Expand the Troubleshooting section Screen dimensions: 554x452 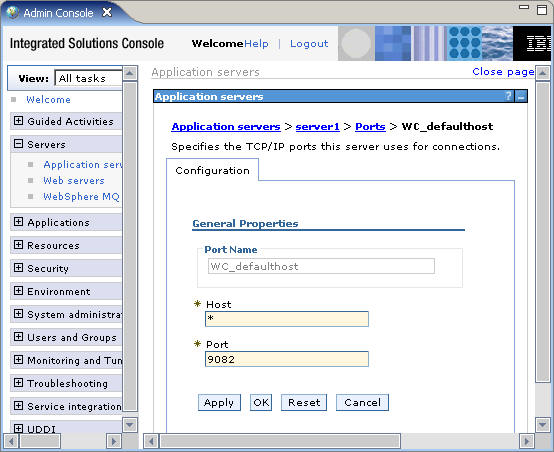tap(18, 383)
